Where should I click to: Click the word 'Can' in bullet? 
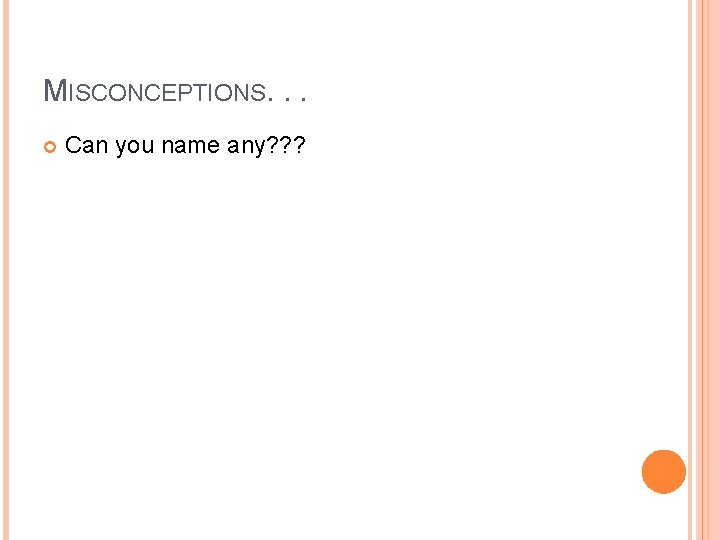tap(86, 145)
